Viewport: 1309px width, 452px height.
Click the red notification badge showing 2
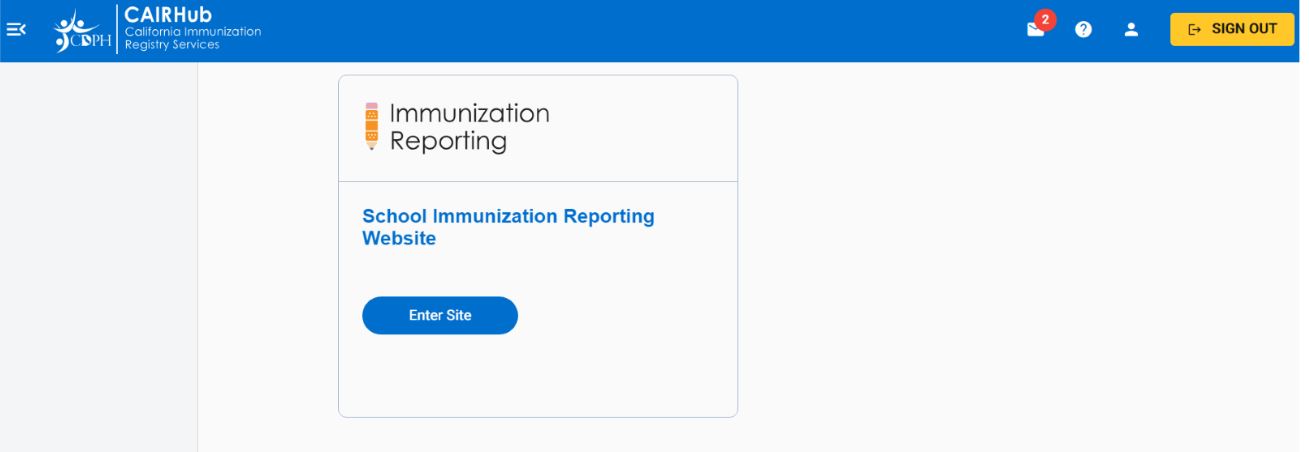coord(1045,19)
